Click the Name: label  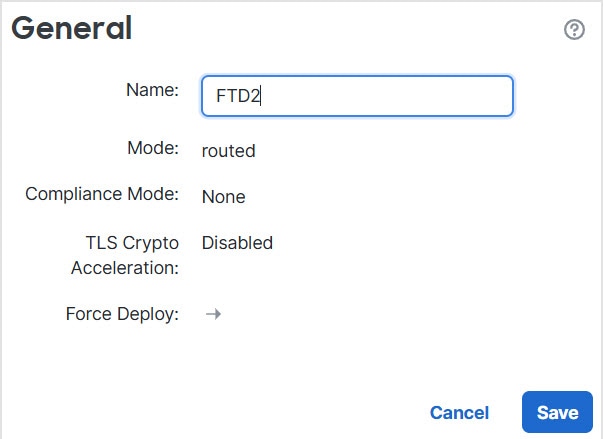point(152,90)
